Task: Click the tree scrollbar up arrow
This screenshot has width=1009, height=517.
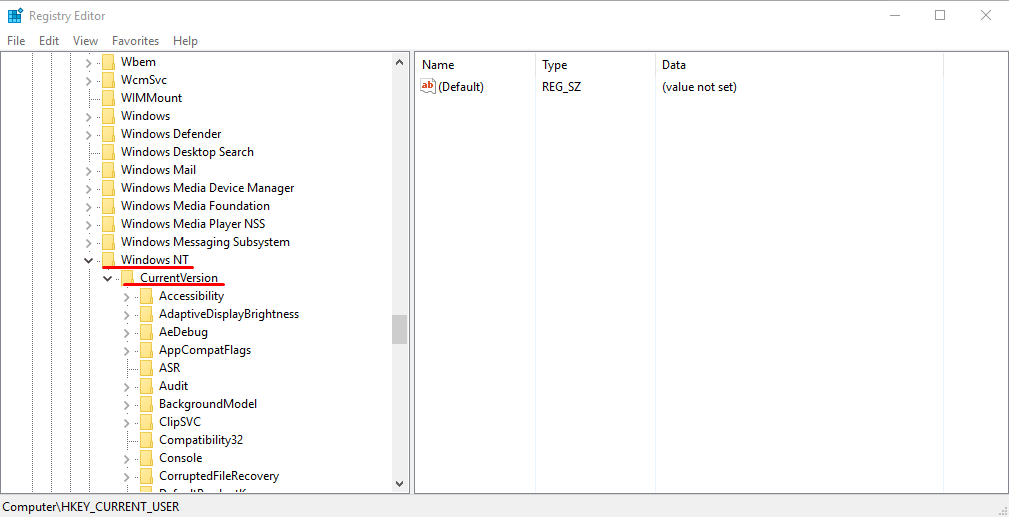Action: [399, 63]
